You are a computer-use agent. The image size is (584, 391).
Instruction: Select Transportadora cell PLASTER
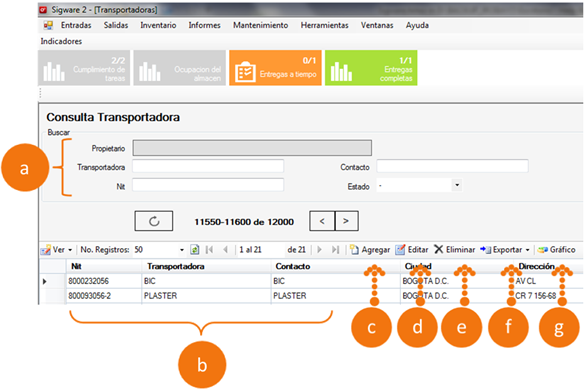pyautogui.click(x=206, y=296)
